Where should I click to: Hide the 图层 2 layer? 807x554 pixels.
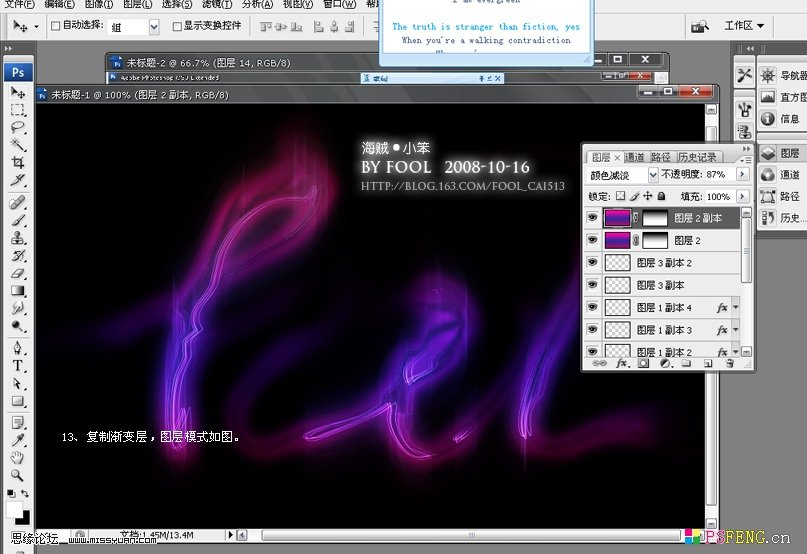592,240
